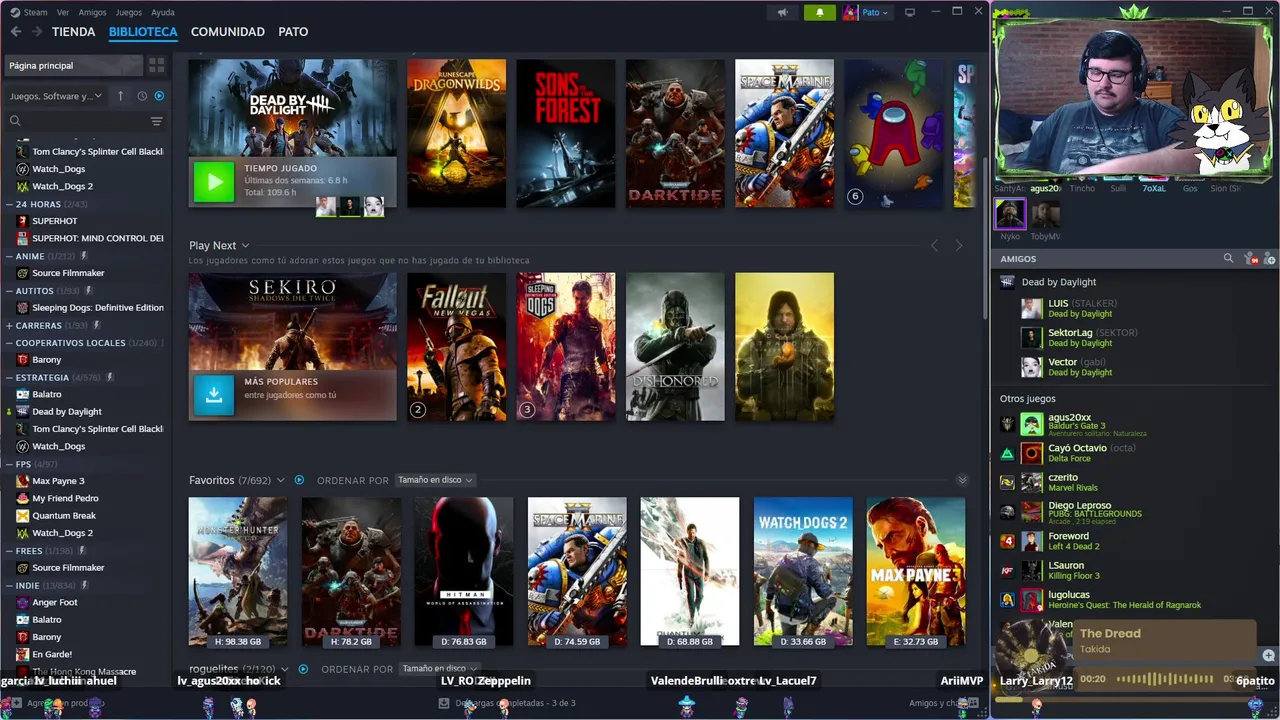Viewport: 1280px width, 720px height.
Task: Open Tamaño en disco sort dropdown for Favoritos
Action: tap(435, 480)
